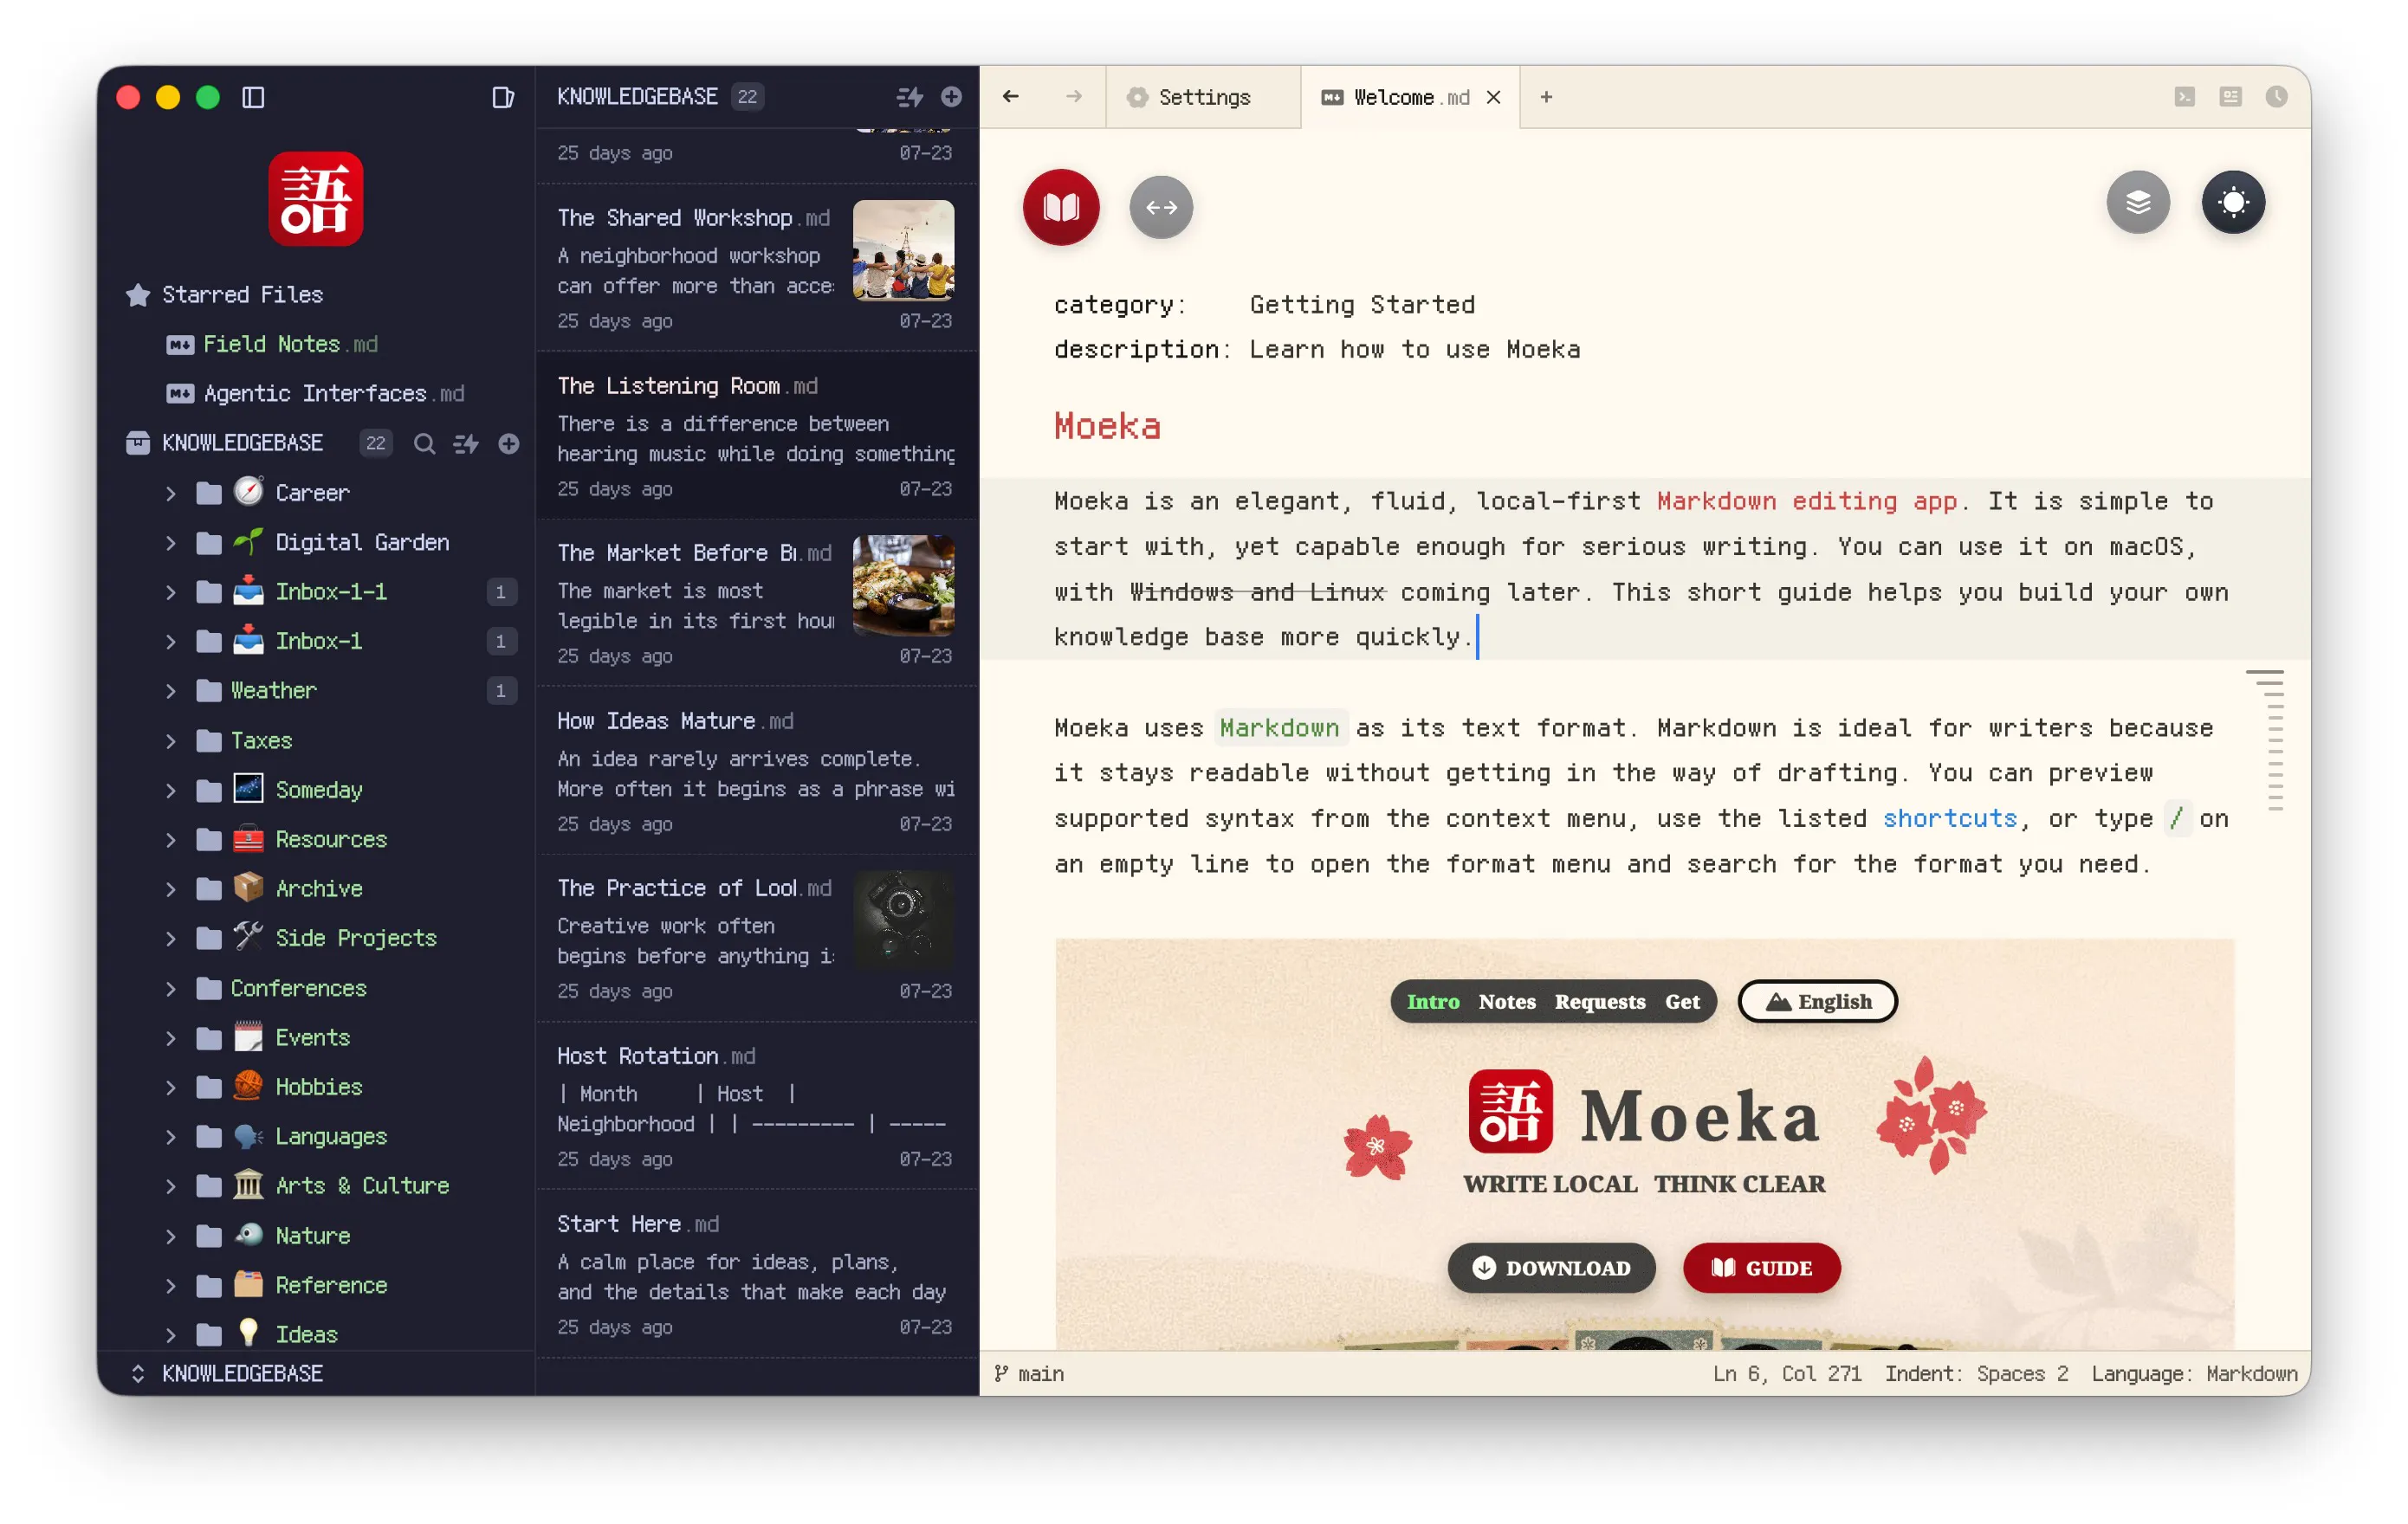Expand the Career folder
2408x1524 pixels.
click(170, 493)
